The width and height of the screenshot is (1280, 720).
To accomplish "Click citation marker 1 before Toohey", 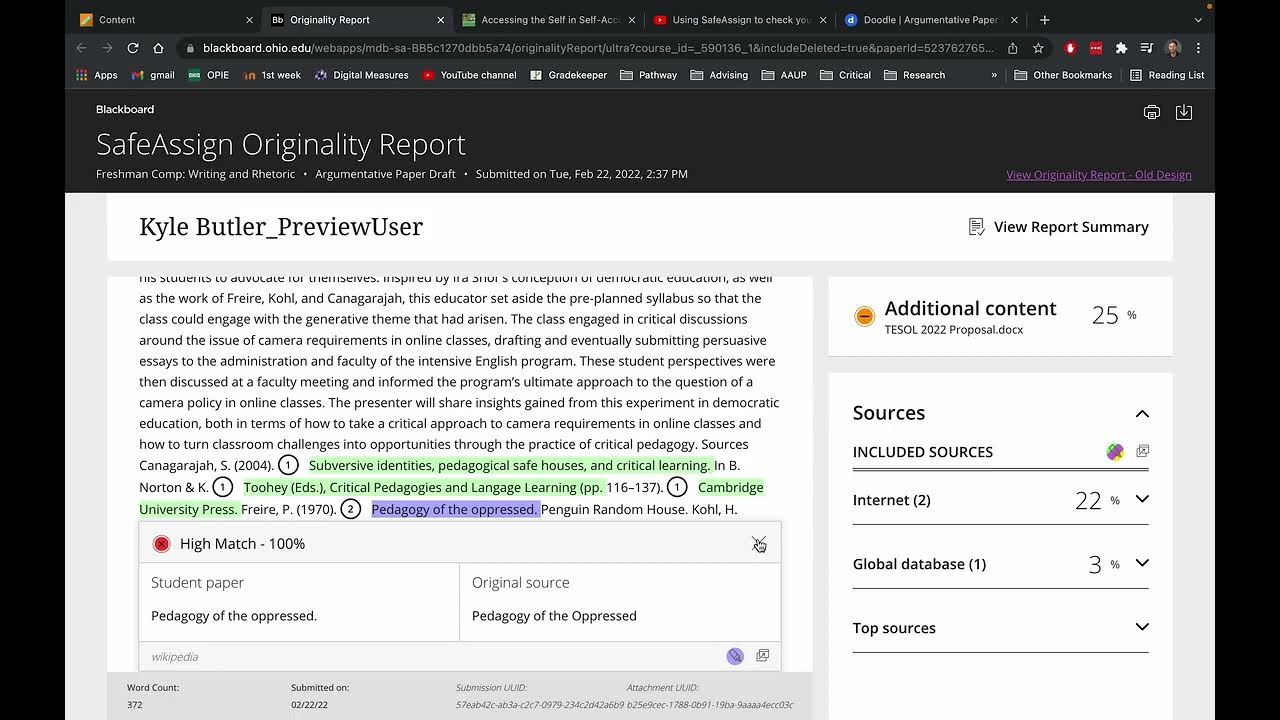I will tap(223, 487).
